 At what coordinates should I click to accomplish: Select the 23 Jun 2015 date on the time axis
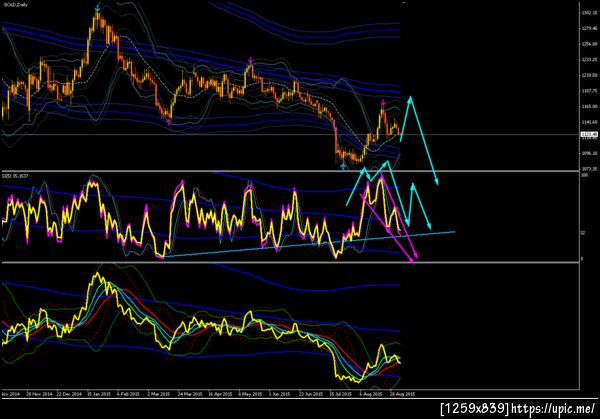[x=311, y=393]
